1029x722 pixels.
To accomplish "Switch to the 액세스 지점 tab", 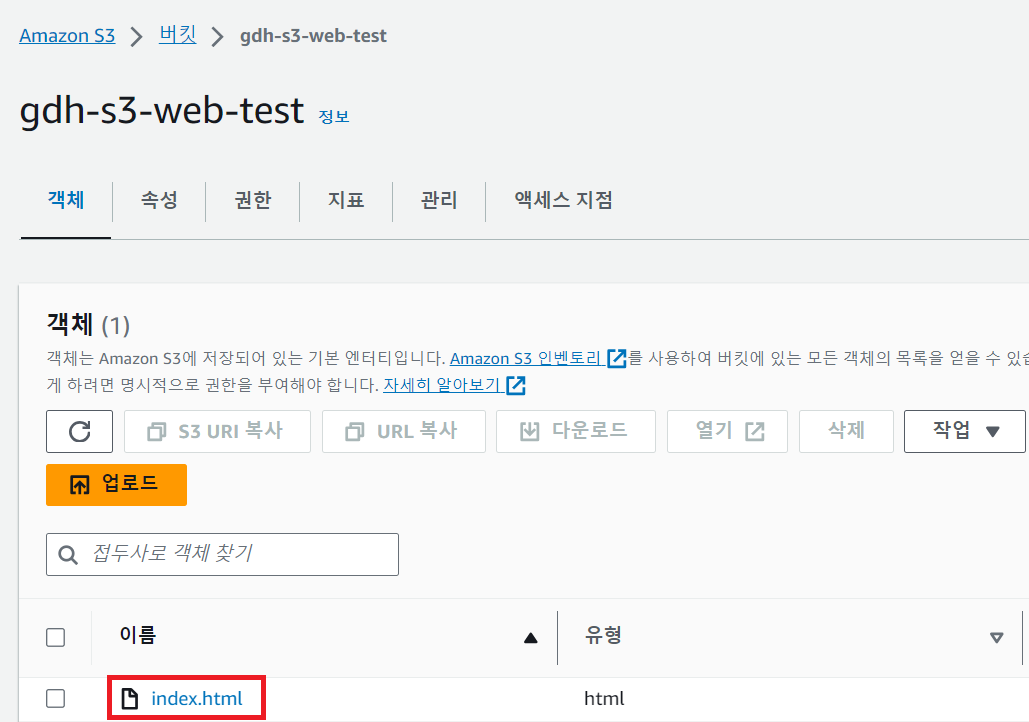I will [x=563, y=200].
